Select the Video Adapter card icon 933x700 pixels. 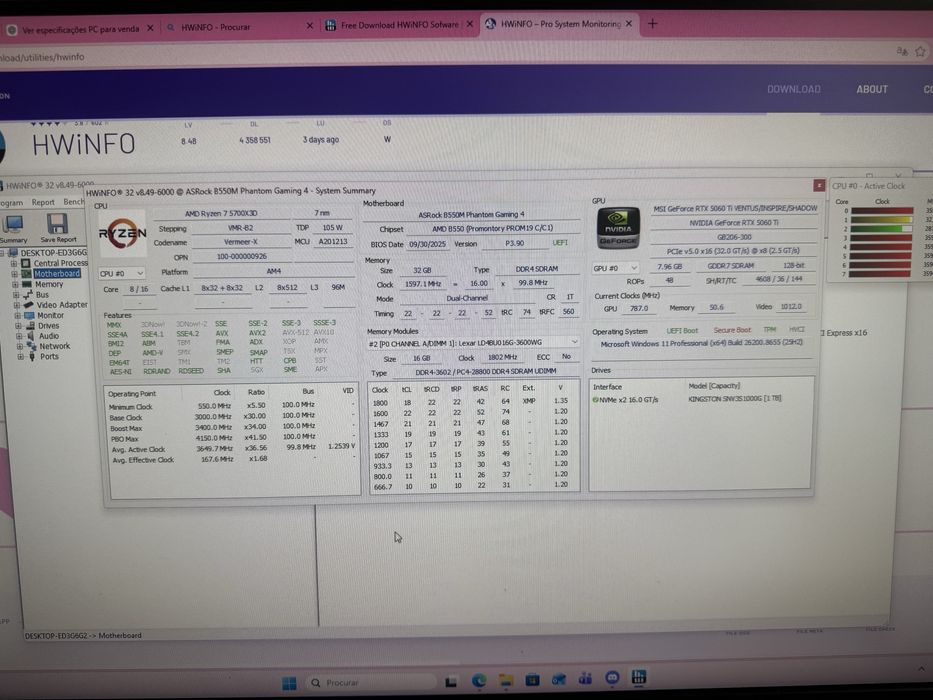[29, 305]
